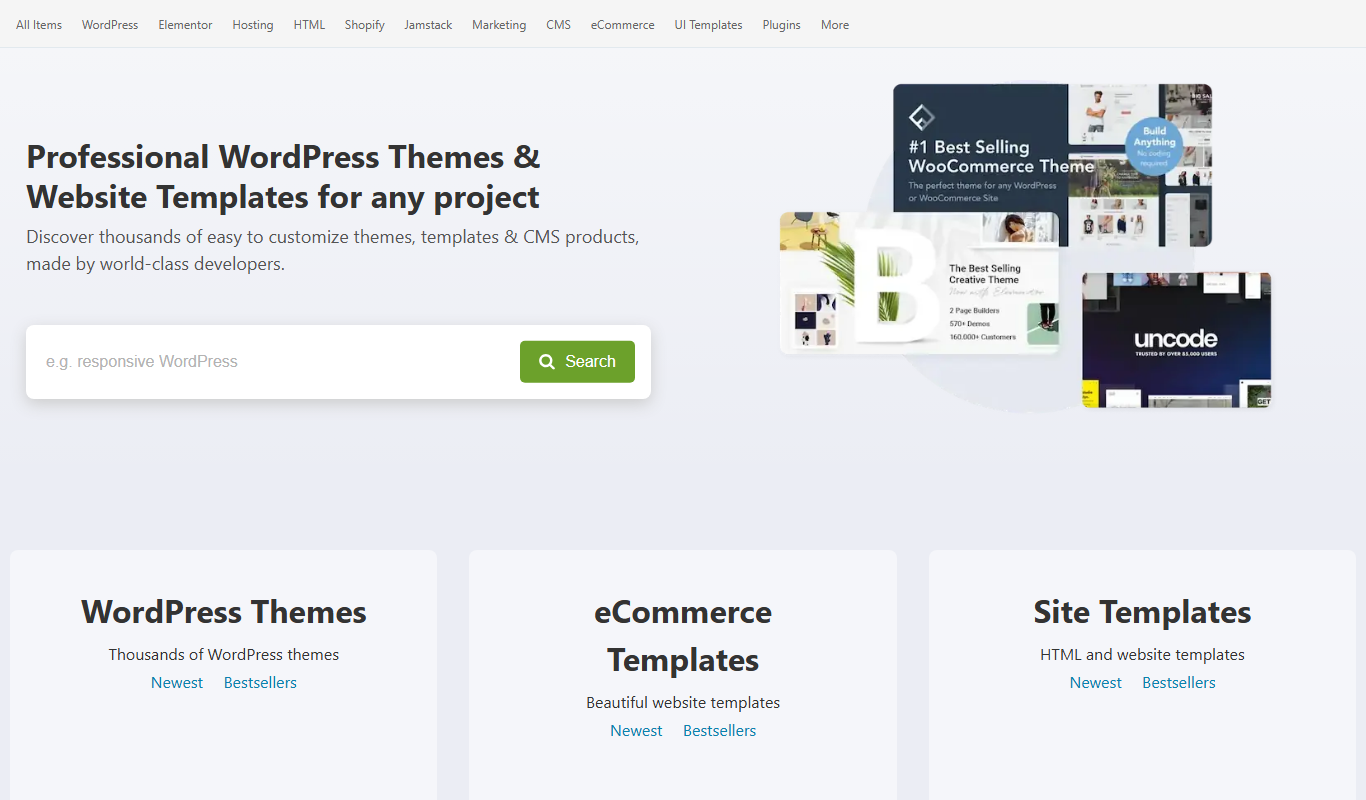The height and width of the screenshot is (800, 1366).
Task: Expand the More menu
Action: click(x=835, y=25)
